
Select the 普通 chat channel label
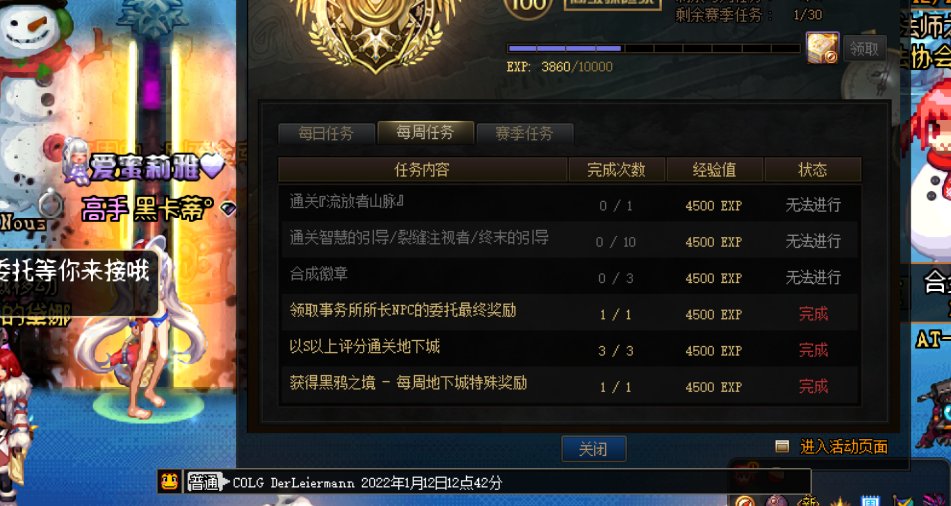[x=203, y=482]
